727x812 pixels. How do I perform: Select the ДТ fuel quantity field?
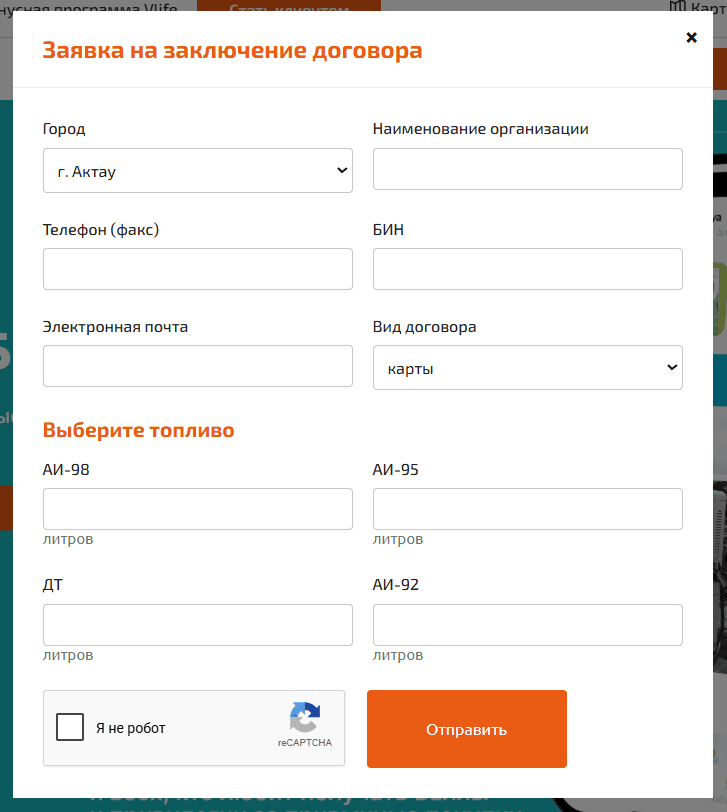coord(198,625)
